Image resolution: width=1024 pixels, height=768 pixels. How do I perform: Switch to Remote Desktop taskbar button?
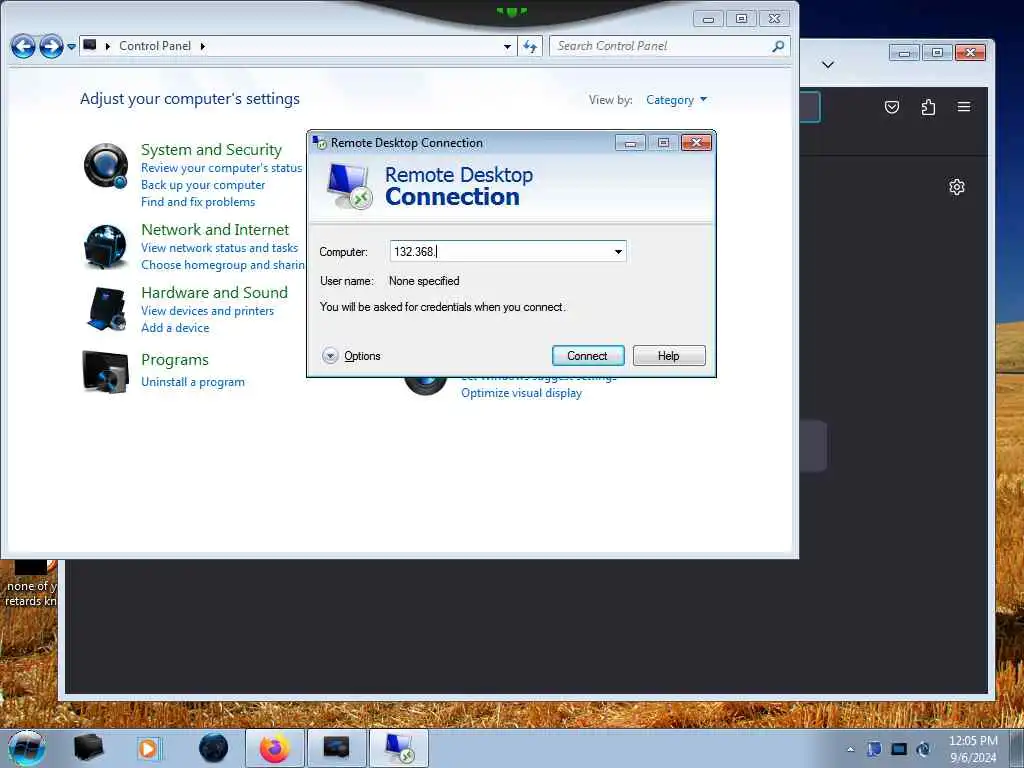coord(399,748)
